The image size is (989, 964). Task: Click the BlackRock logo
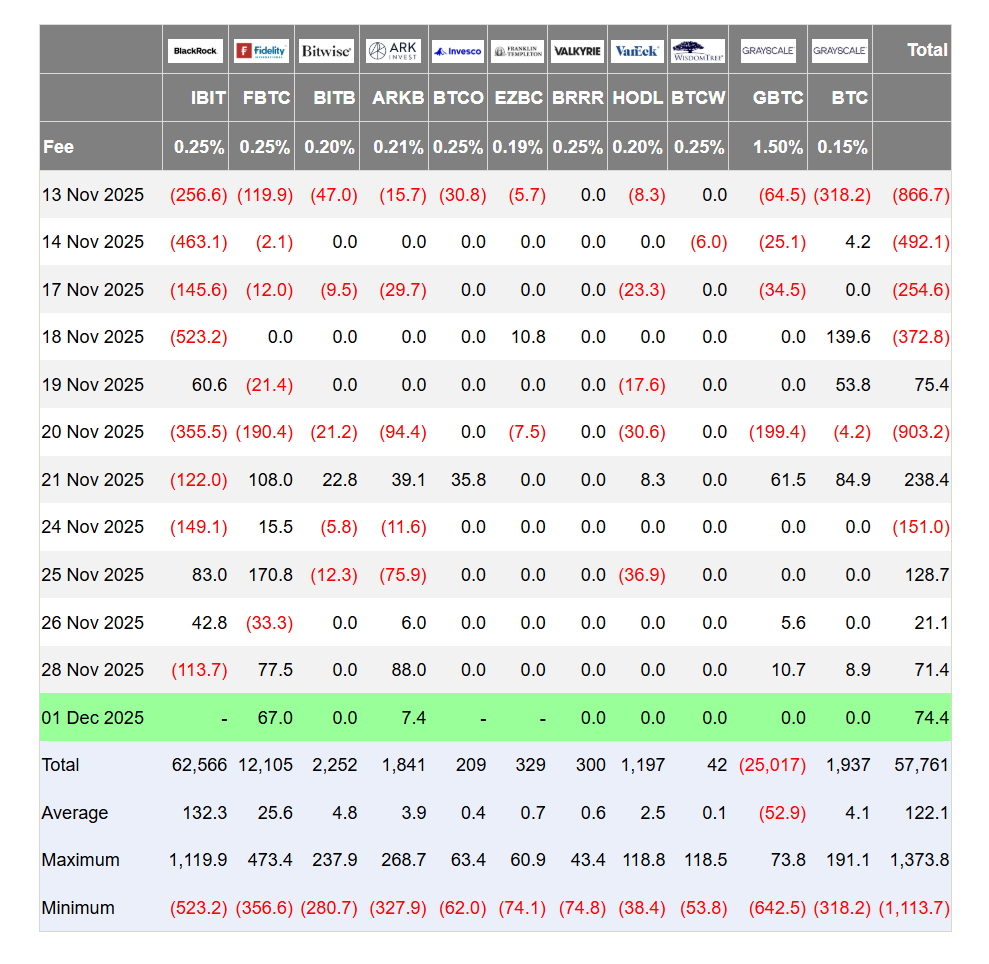(x=195, y=50)
